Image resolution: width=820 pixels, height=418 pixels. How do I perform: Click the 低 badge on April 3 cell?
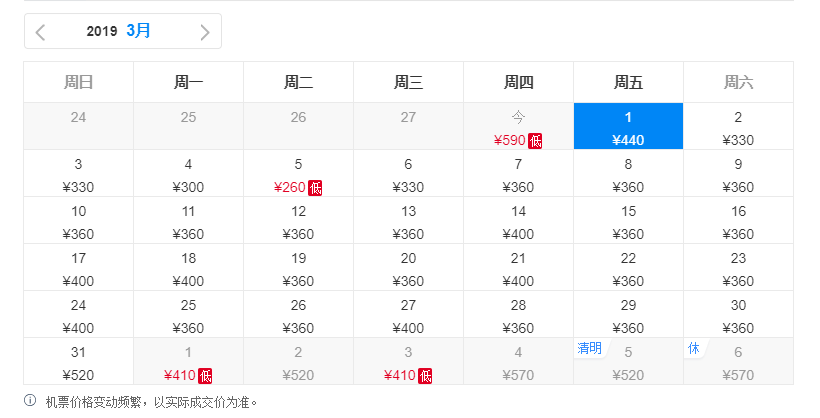pos(425,376)
